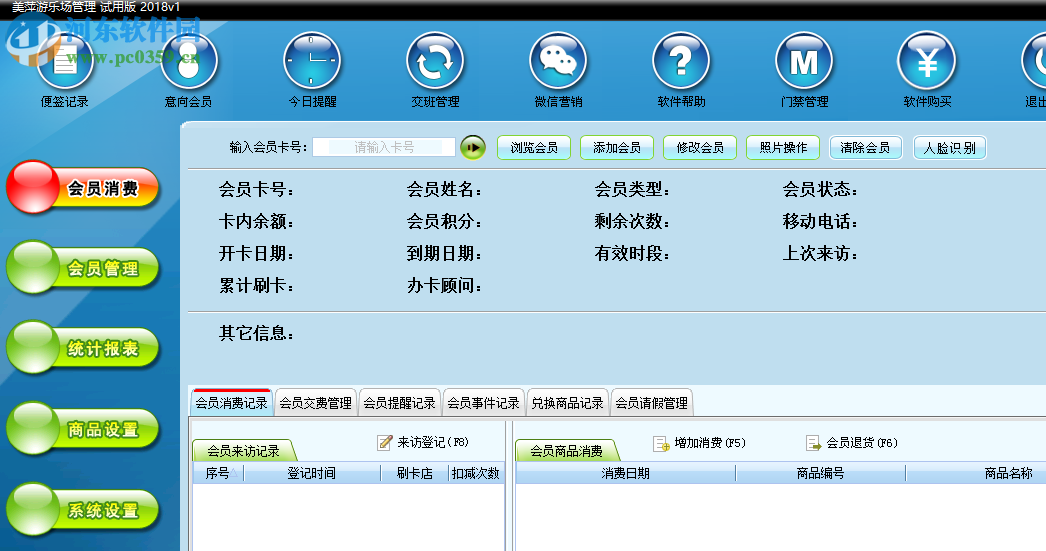Click the 上次来访 label text
The width and height of the screenshot is (1046, 551).
[x=820, y=253]
